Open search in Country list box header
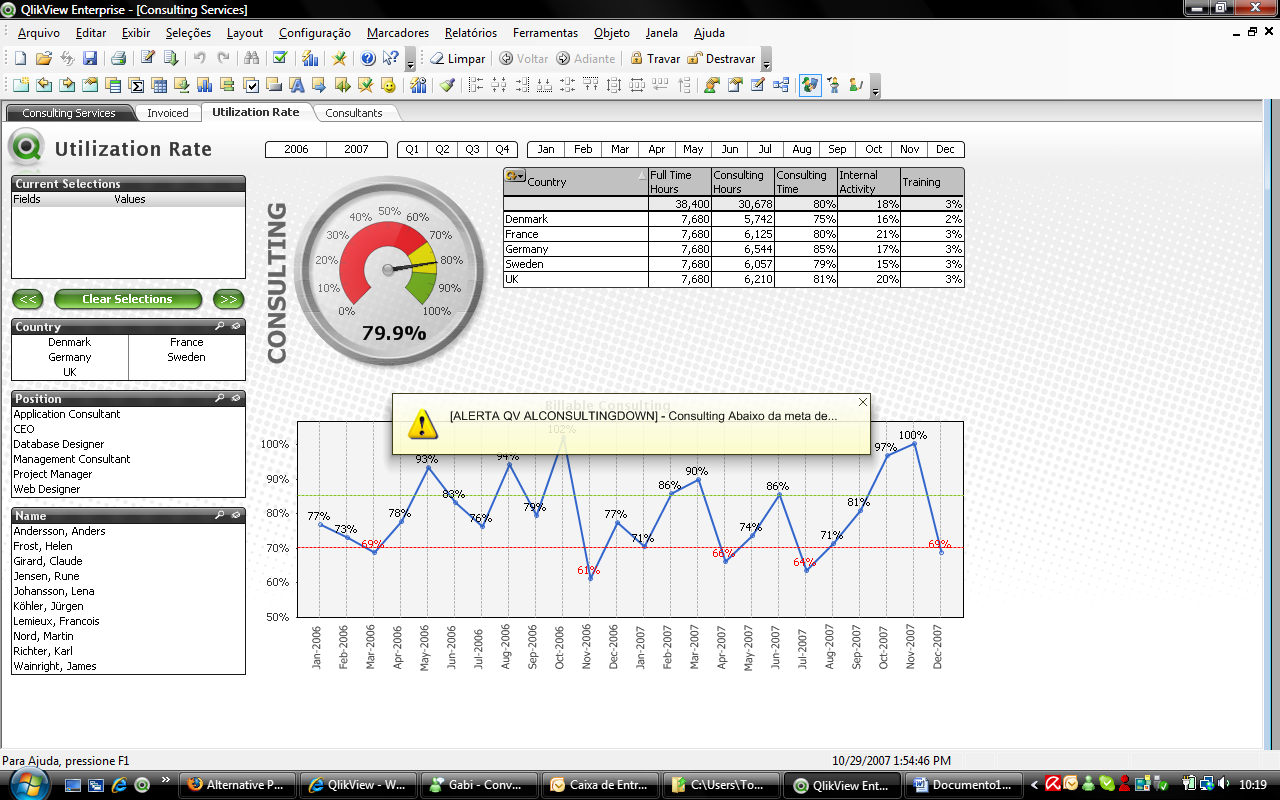Image resolution: width=1280 pixels, height=800 pixels. (219, 327)
